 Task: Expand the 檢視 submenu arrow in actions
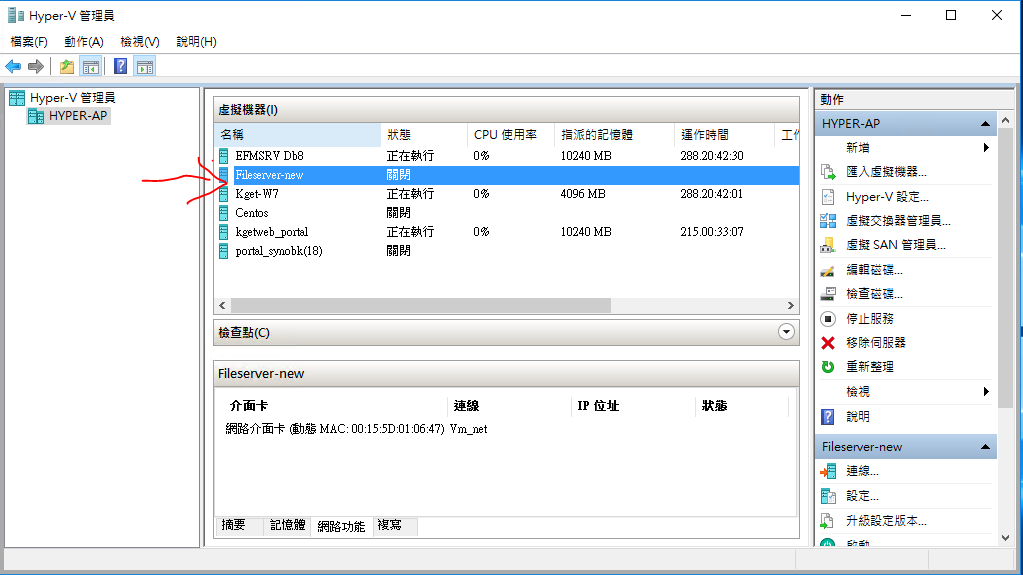coord(986,392)
